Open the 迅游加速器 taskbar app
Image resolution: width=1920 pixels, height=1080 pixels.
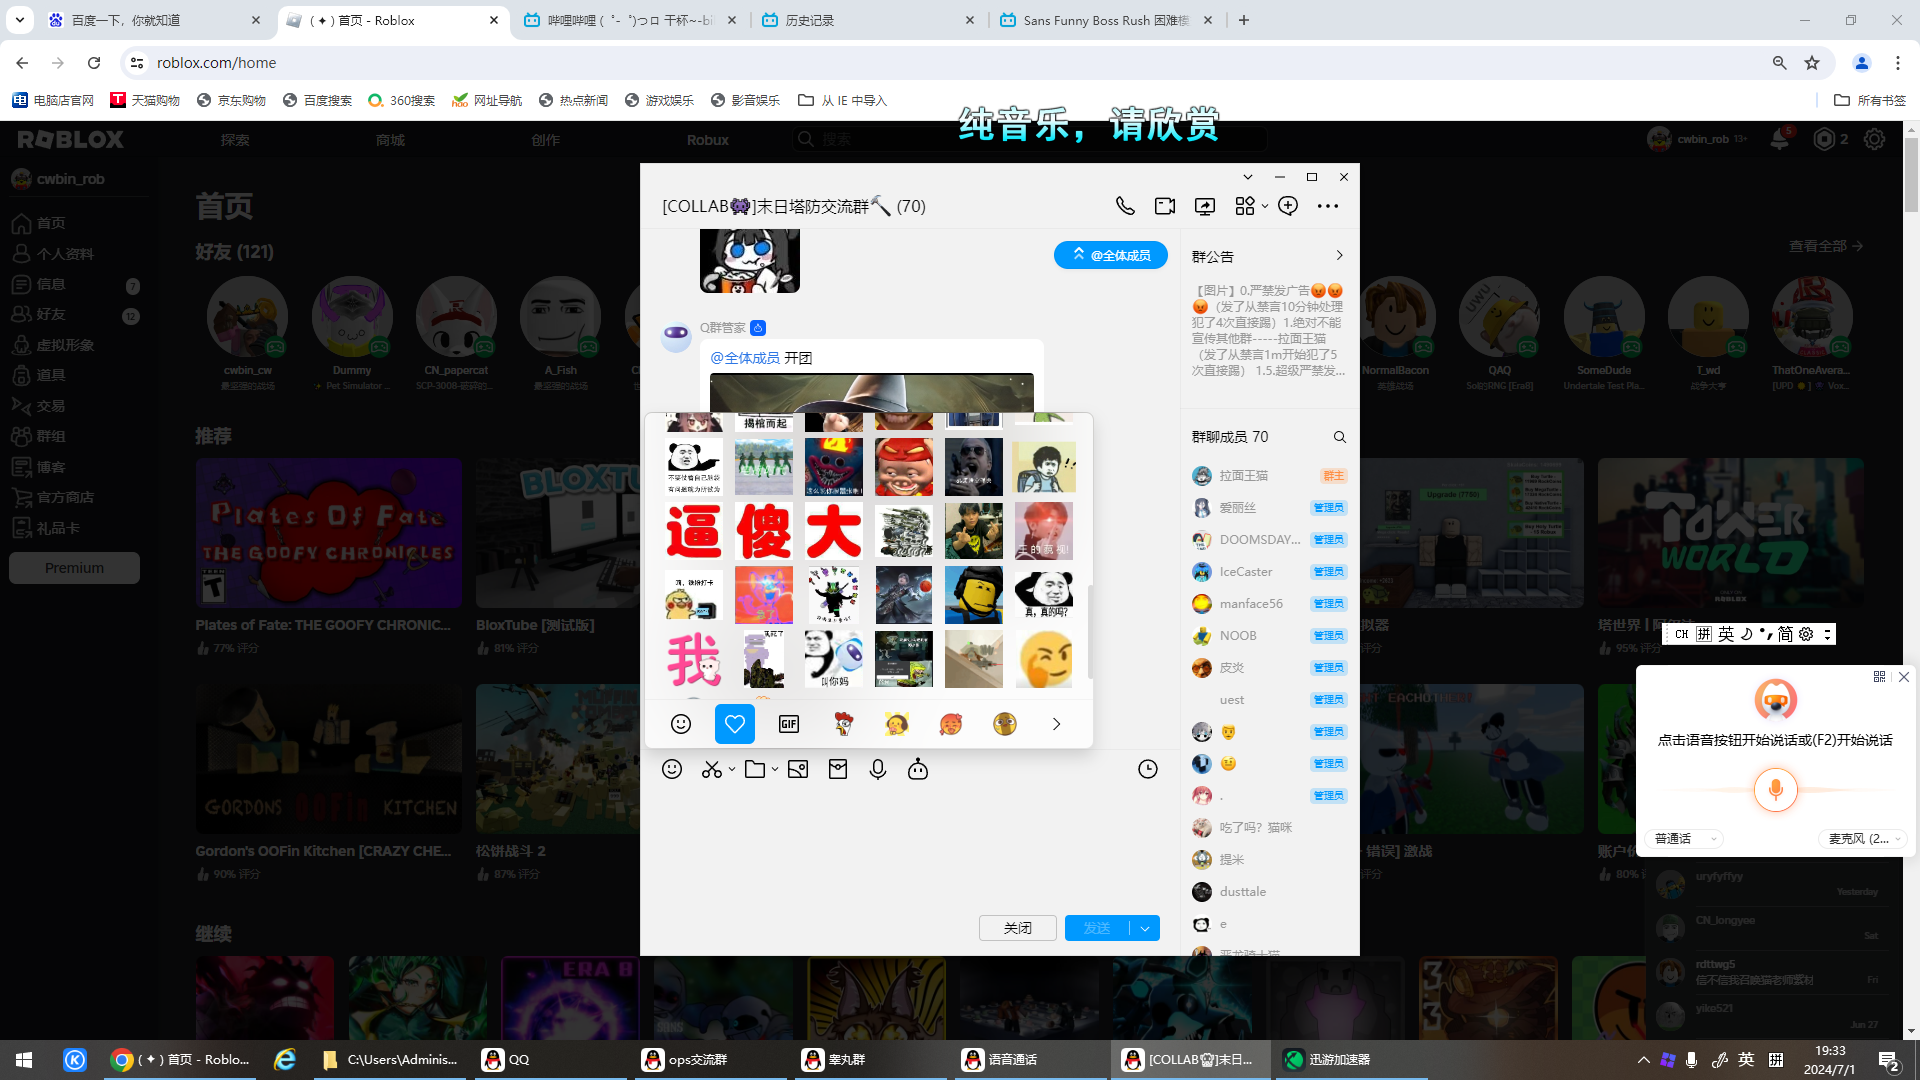[x=1349, y=1059]
